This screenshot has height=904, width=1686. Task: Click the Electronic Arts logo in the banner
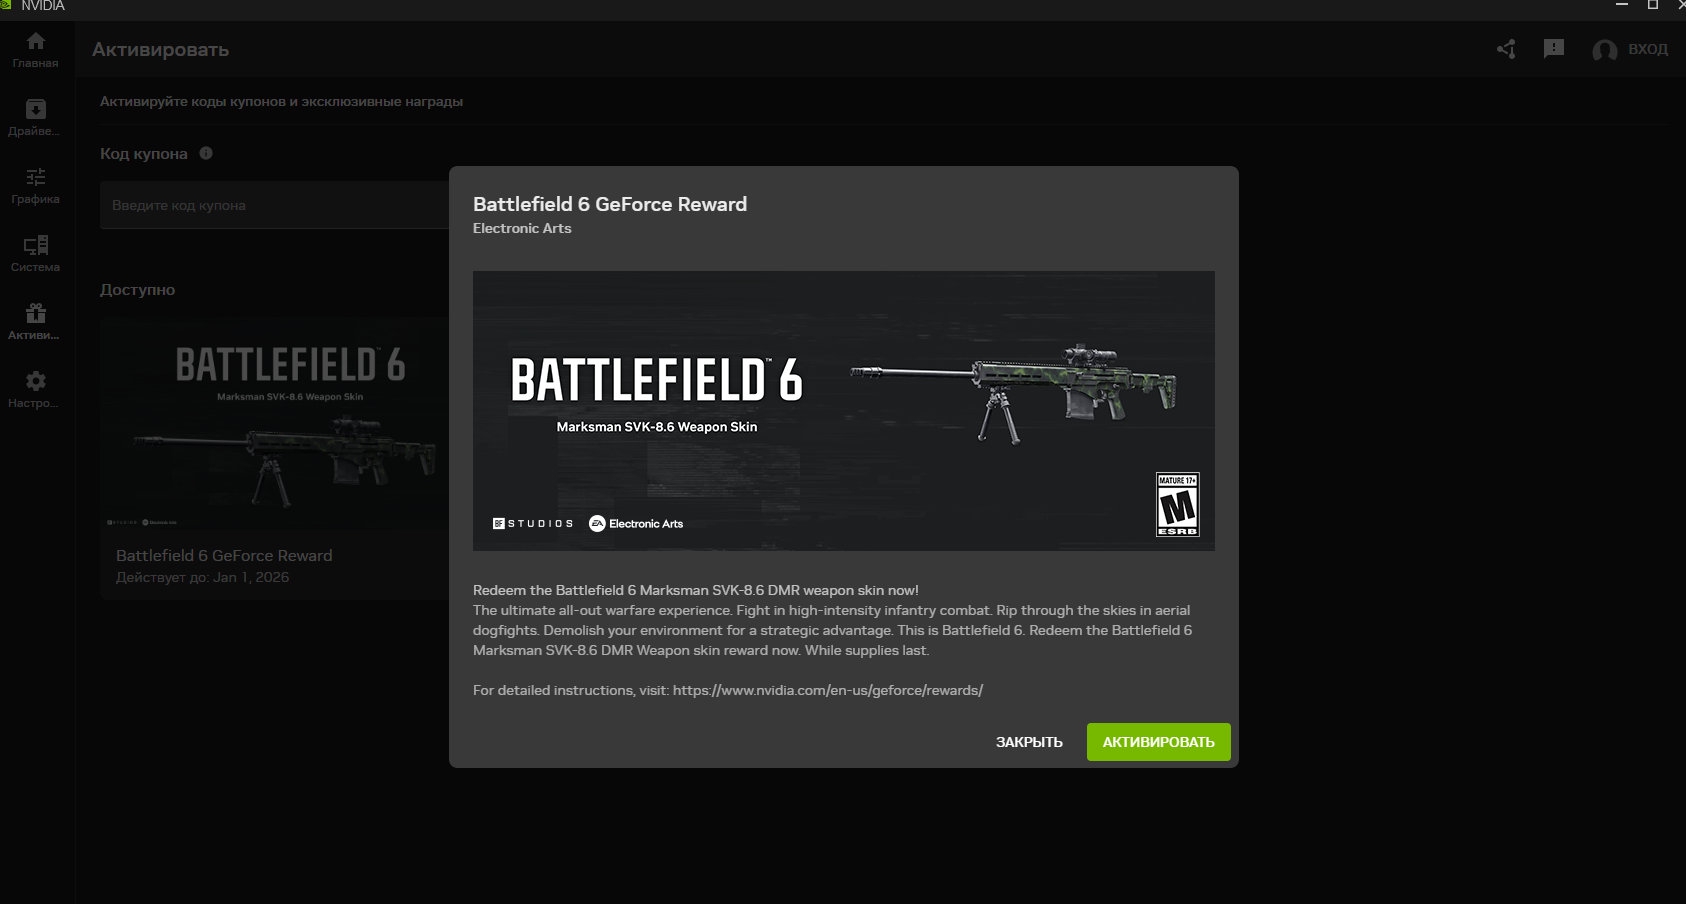pos(636,523)
